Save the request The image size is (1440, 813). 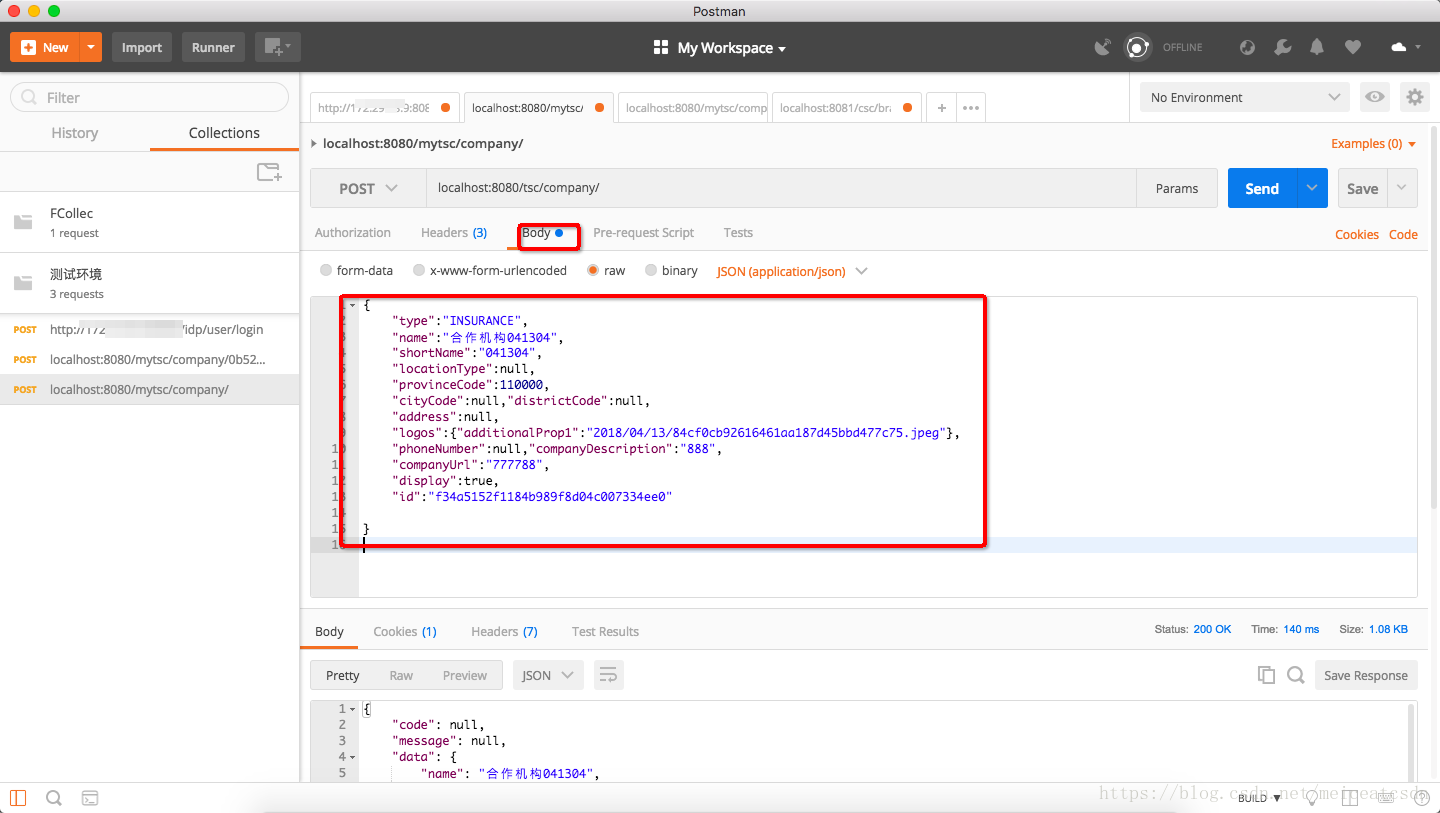pos(1362,188)
